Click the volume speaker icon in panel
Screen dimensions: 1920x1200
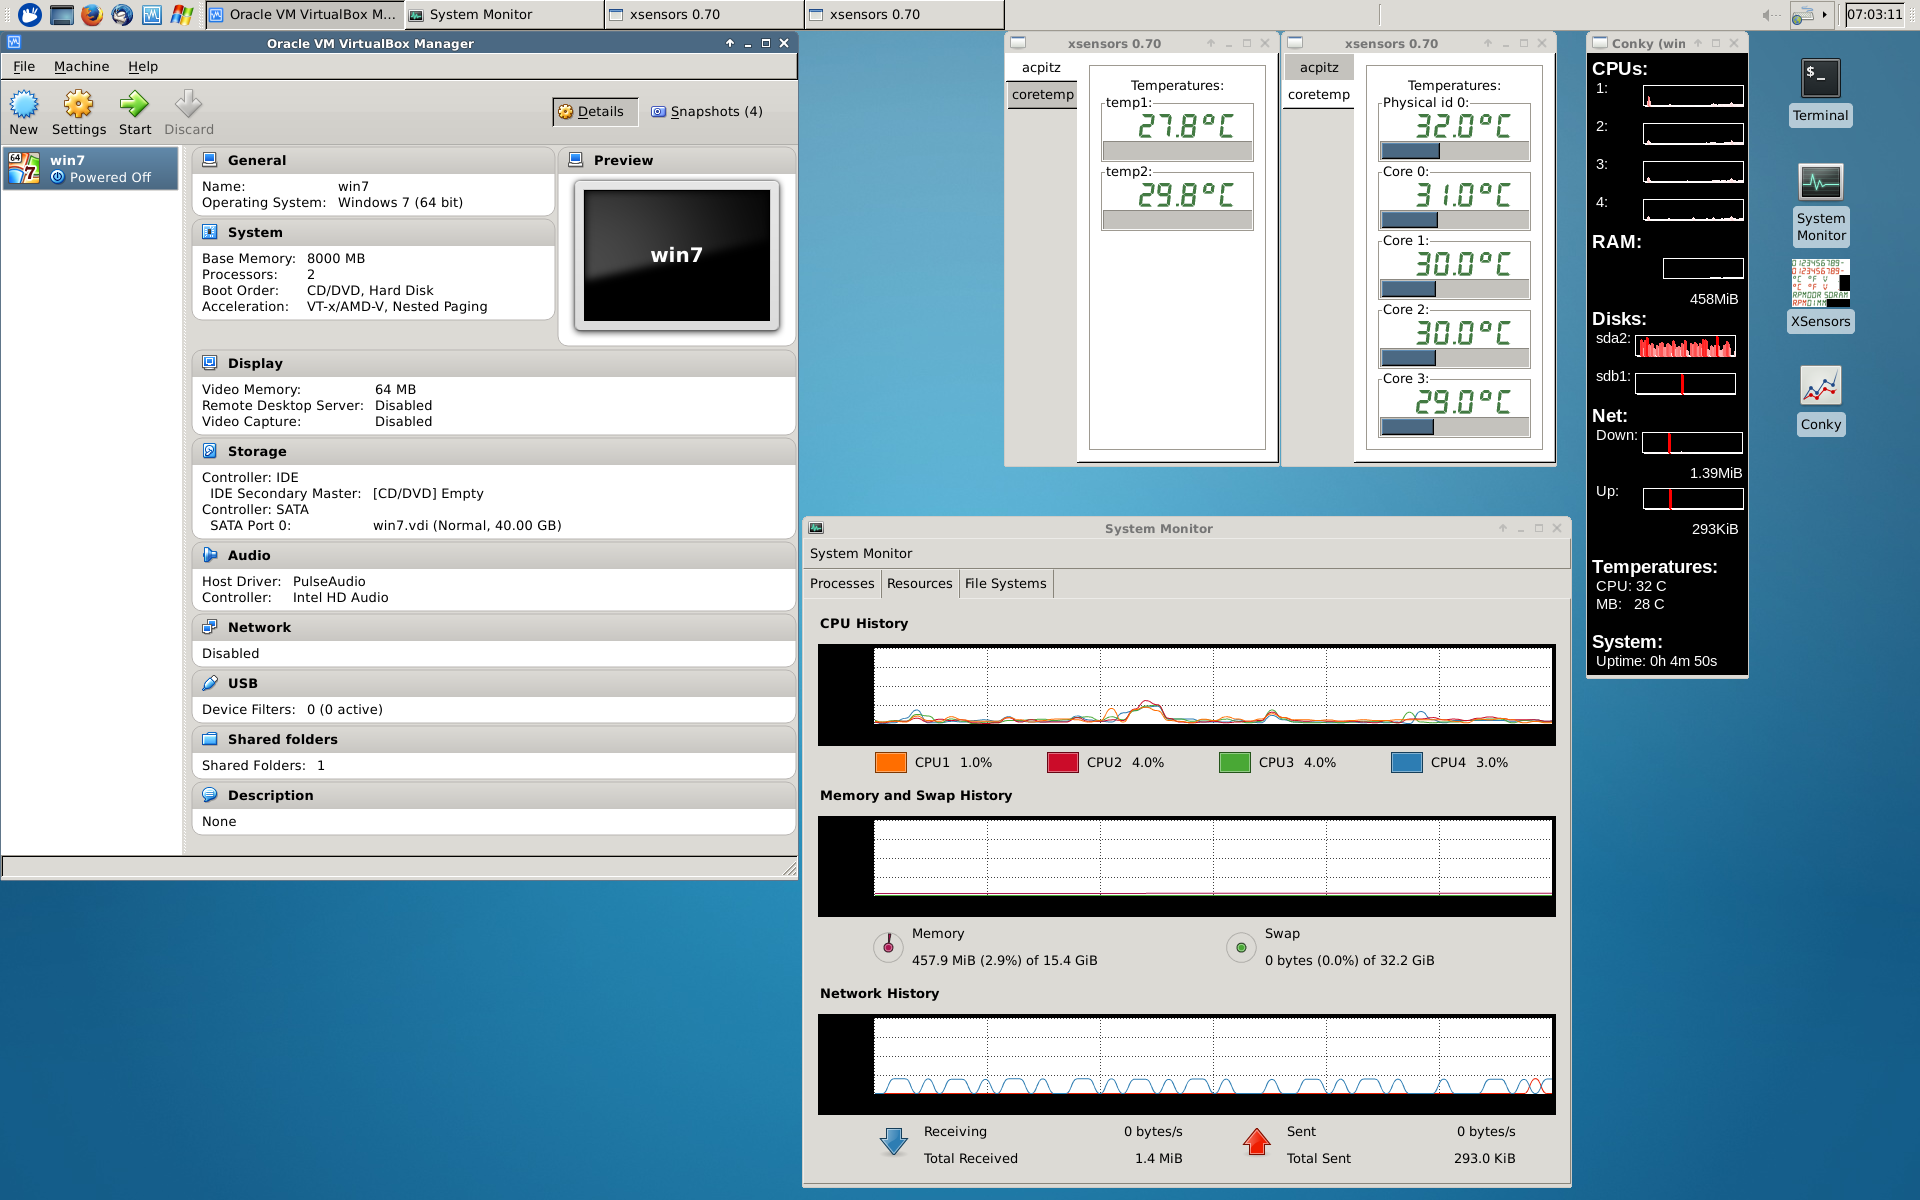[1770, 14]
